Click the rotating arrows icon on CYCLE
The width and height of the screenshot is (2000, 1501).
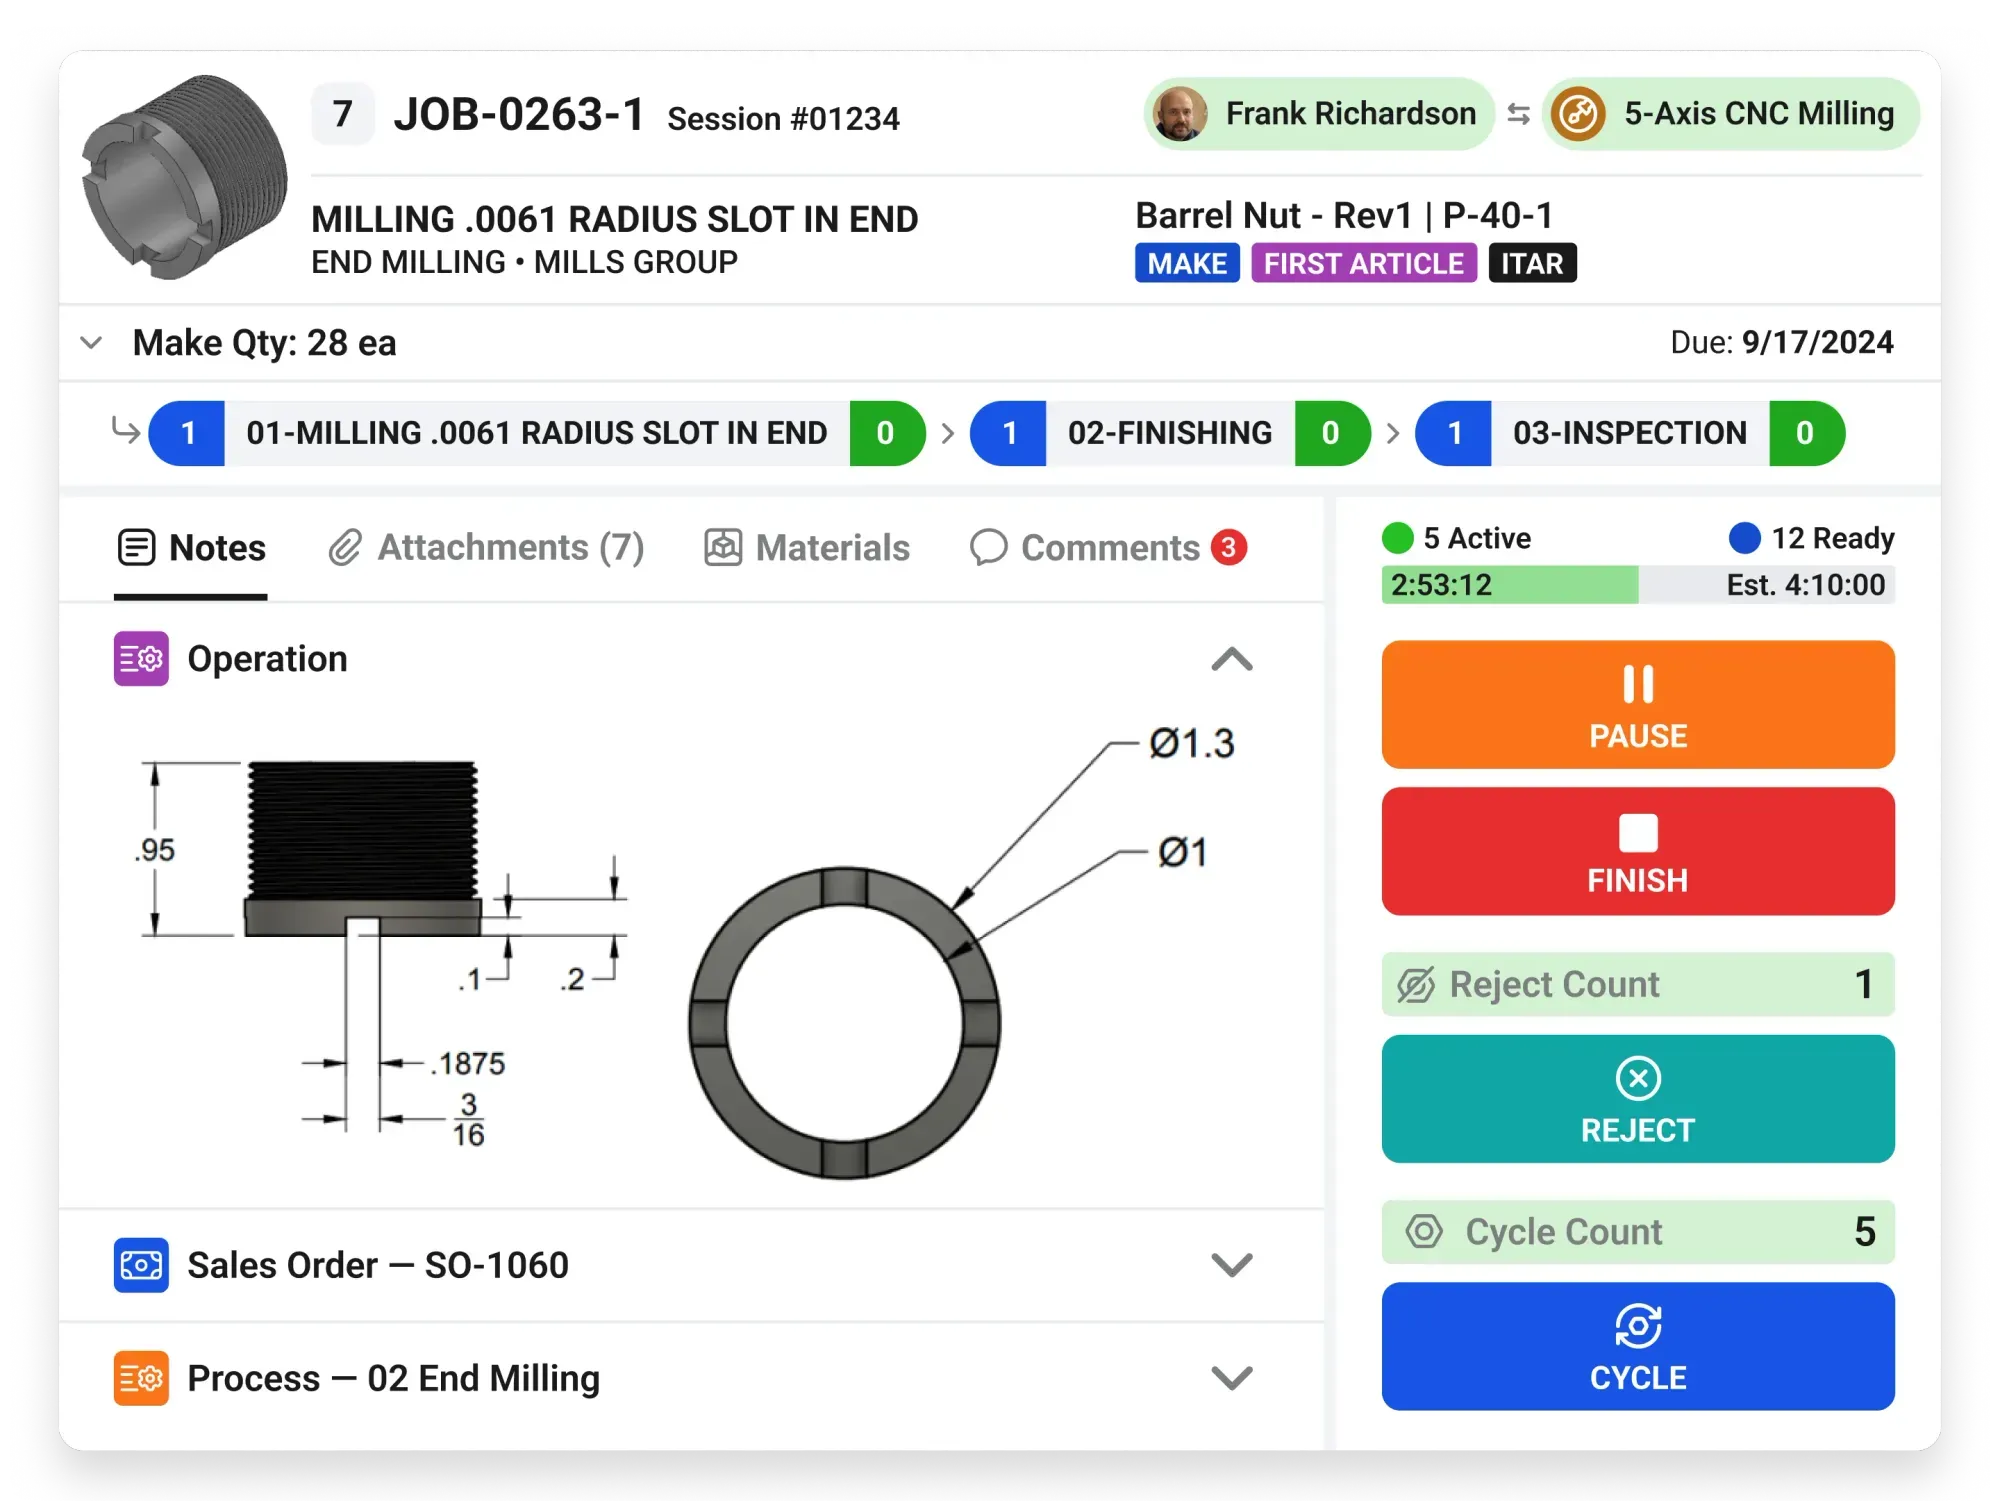tap(1638, 1327)
